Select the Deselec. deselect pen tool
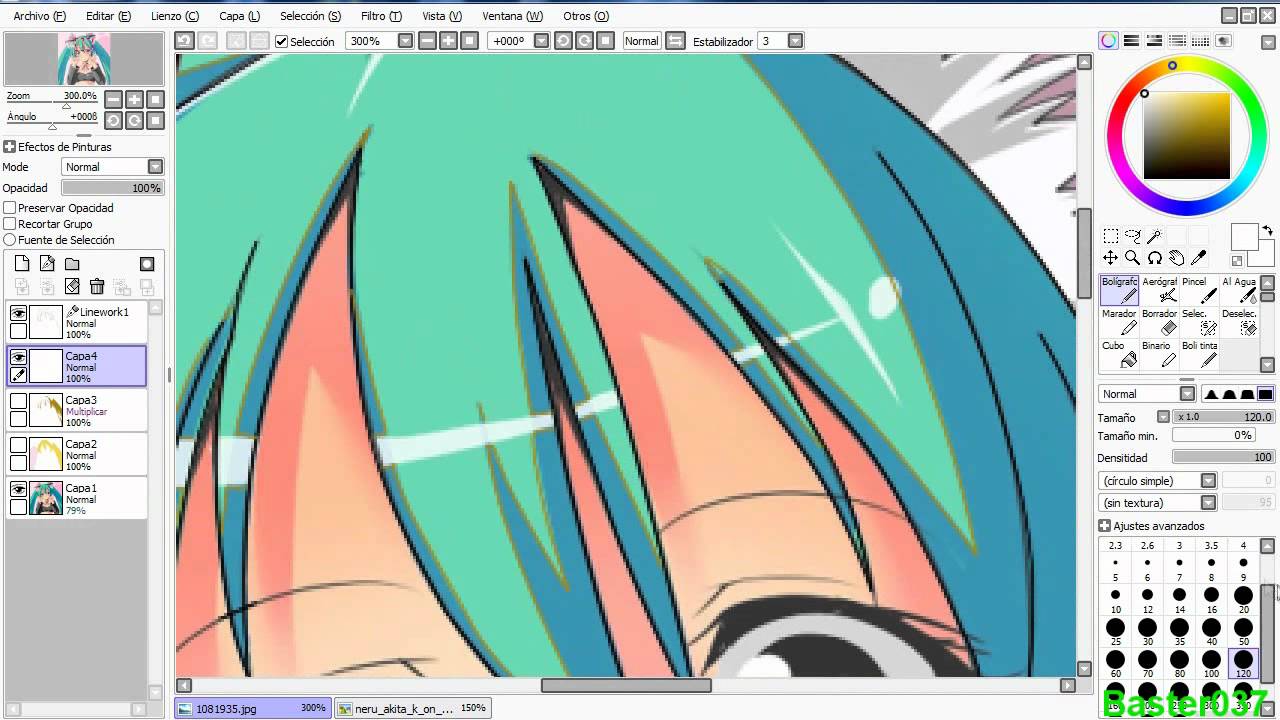 point(1239,322)
